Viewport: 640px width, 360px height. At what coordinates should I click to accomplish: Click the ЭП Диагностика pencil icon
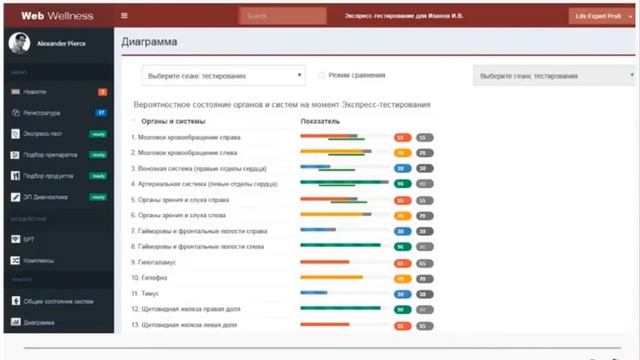pyautogui.click(x=16, y=197)
